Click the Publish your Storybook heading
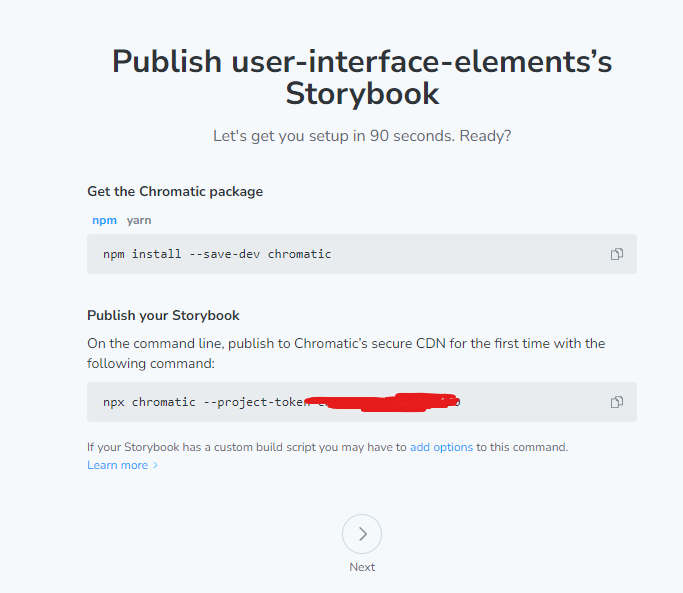 163,315
